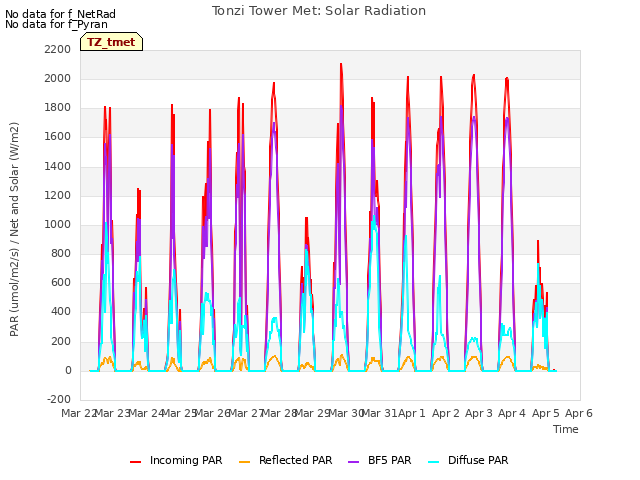Select the Incoming PAR legend label

click(x=186, y=460)
